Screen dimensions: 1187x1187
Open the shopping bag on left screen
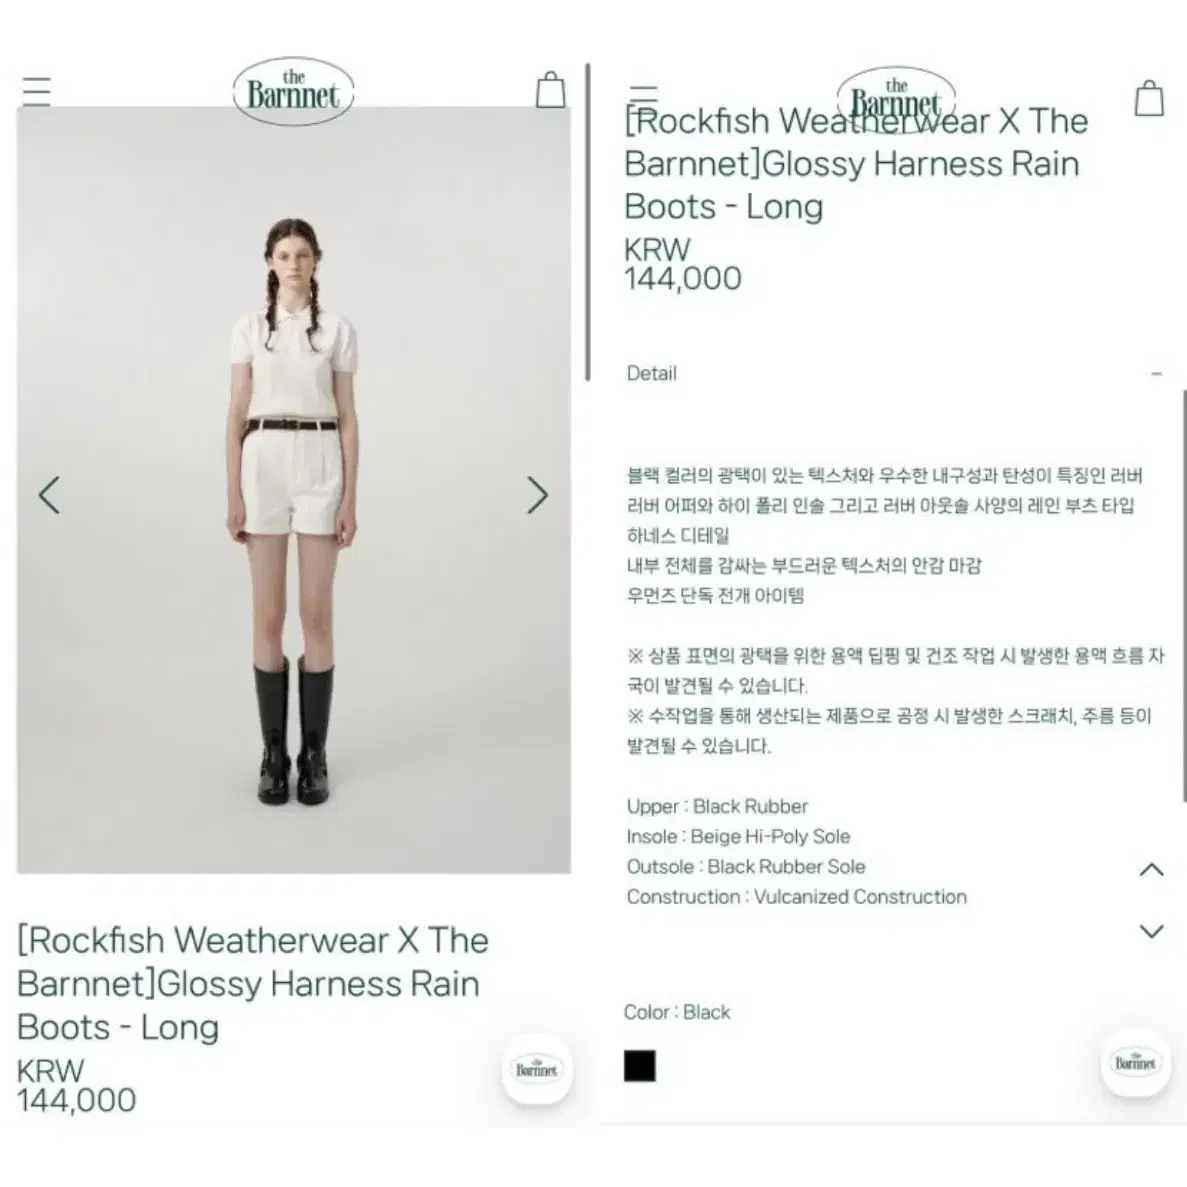point(550,90)
